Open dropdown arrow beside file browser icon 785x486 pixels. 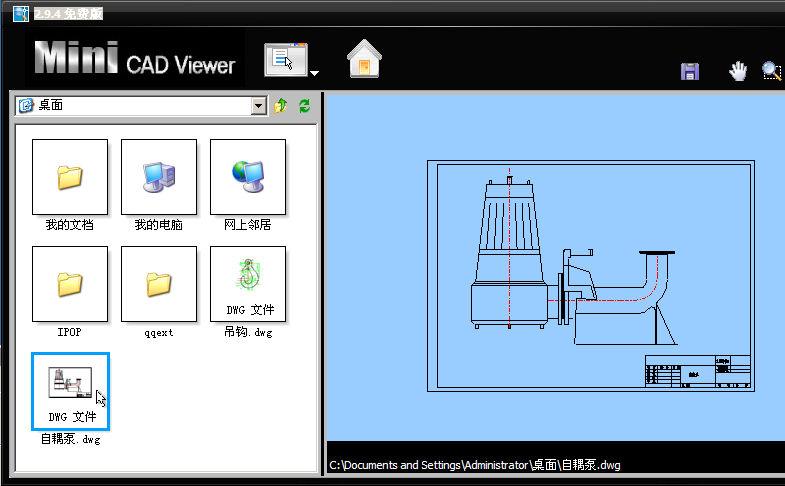[x=314, y=72]
